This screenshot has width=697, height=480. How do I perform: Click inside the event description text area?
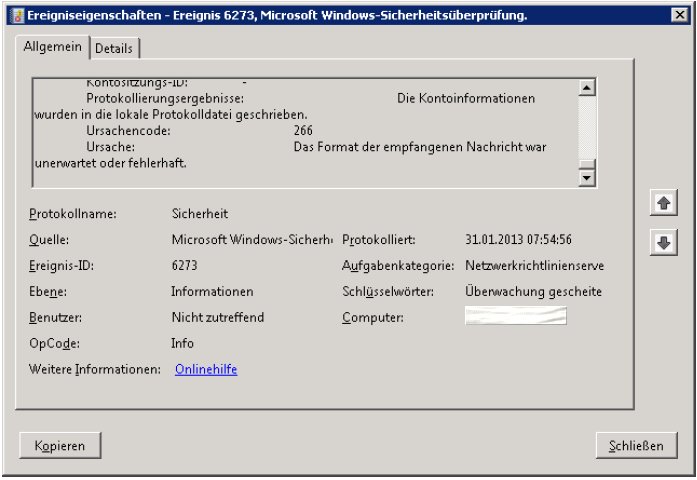tap(300, 132)
